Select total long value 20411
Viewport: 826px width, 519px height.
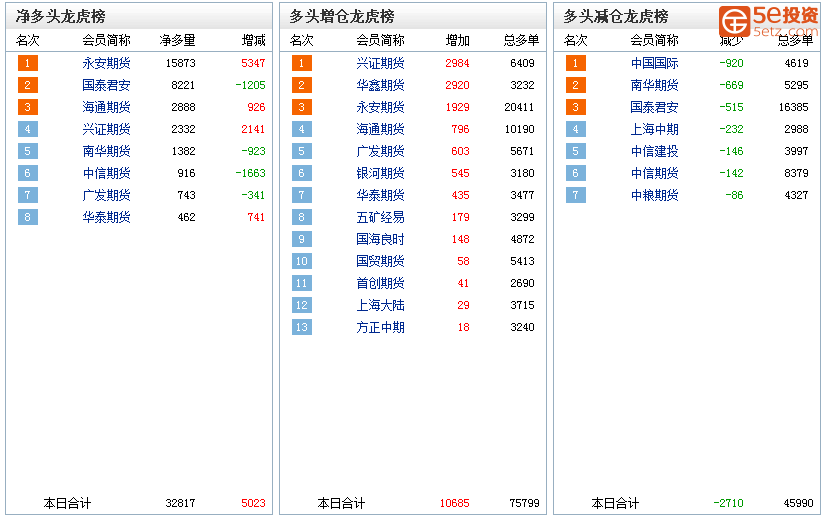pos(519,107)
